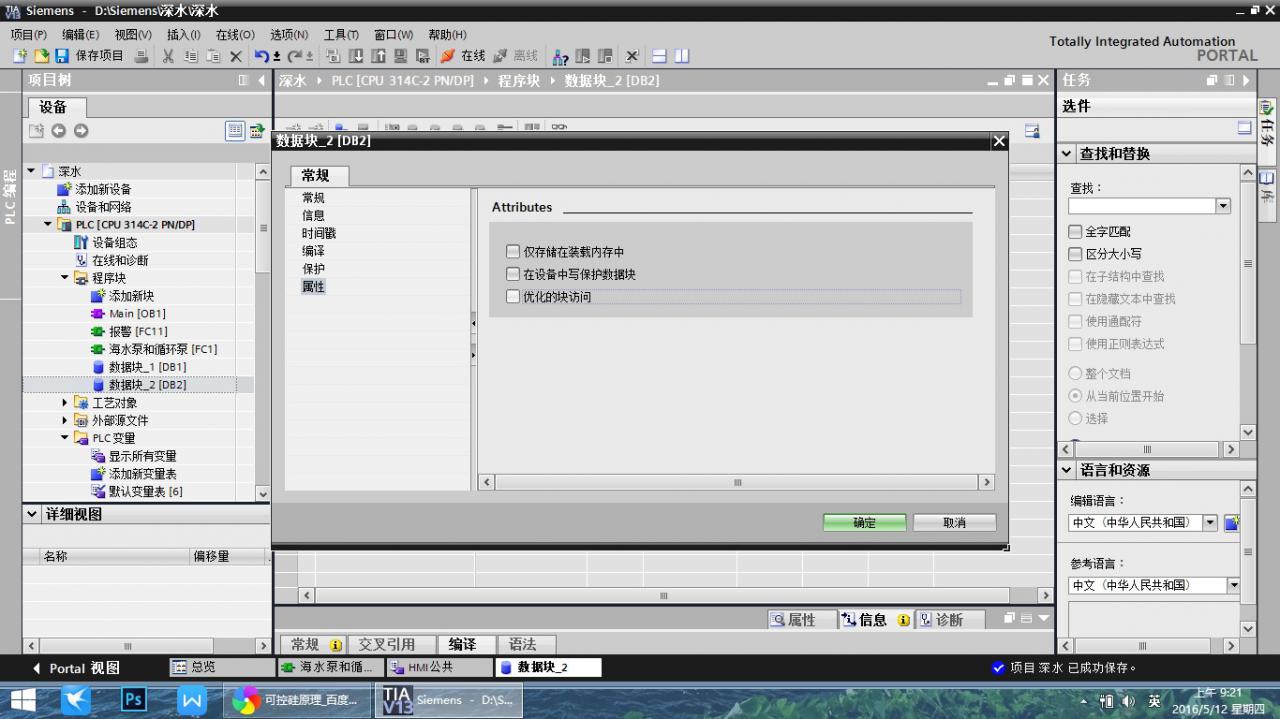
Task: Select 报警 [FC11] block
Action: 138,332
